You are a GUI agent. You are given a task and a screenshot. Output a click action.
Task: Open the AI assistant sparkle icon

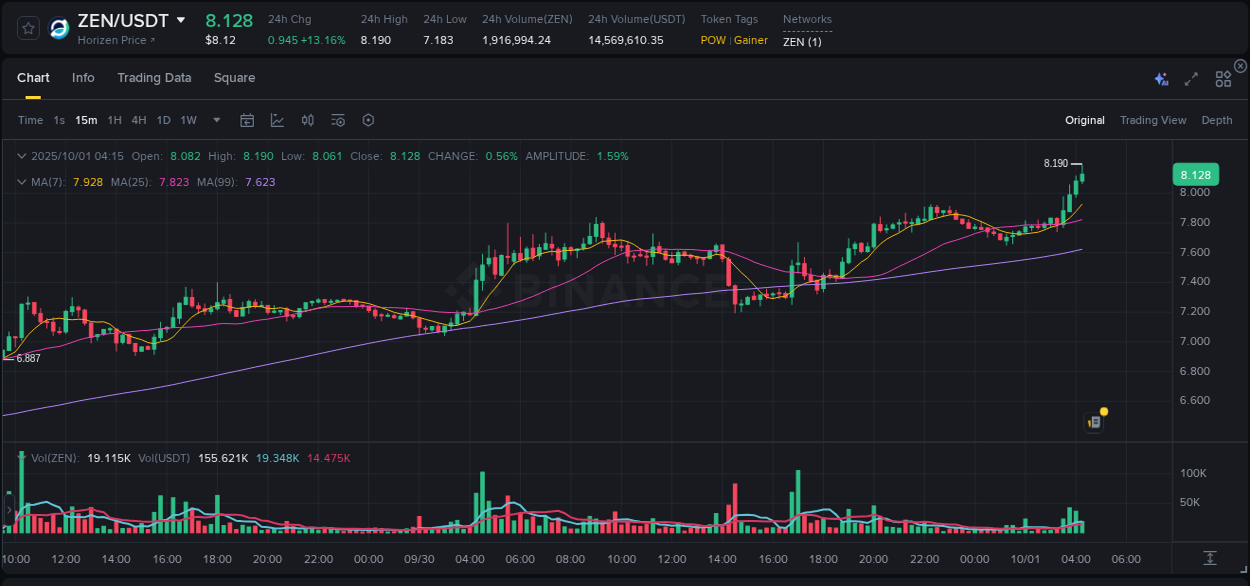[x=1160, y=78]
